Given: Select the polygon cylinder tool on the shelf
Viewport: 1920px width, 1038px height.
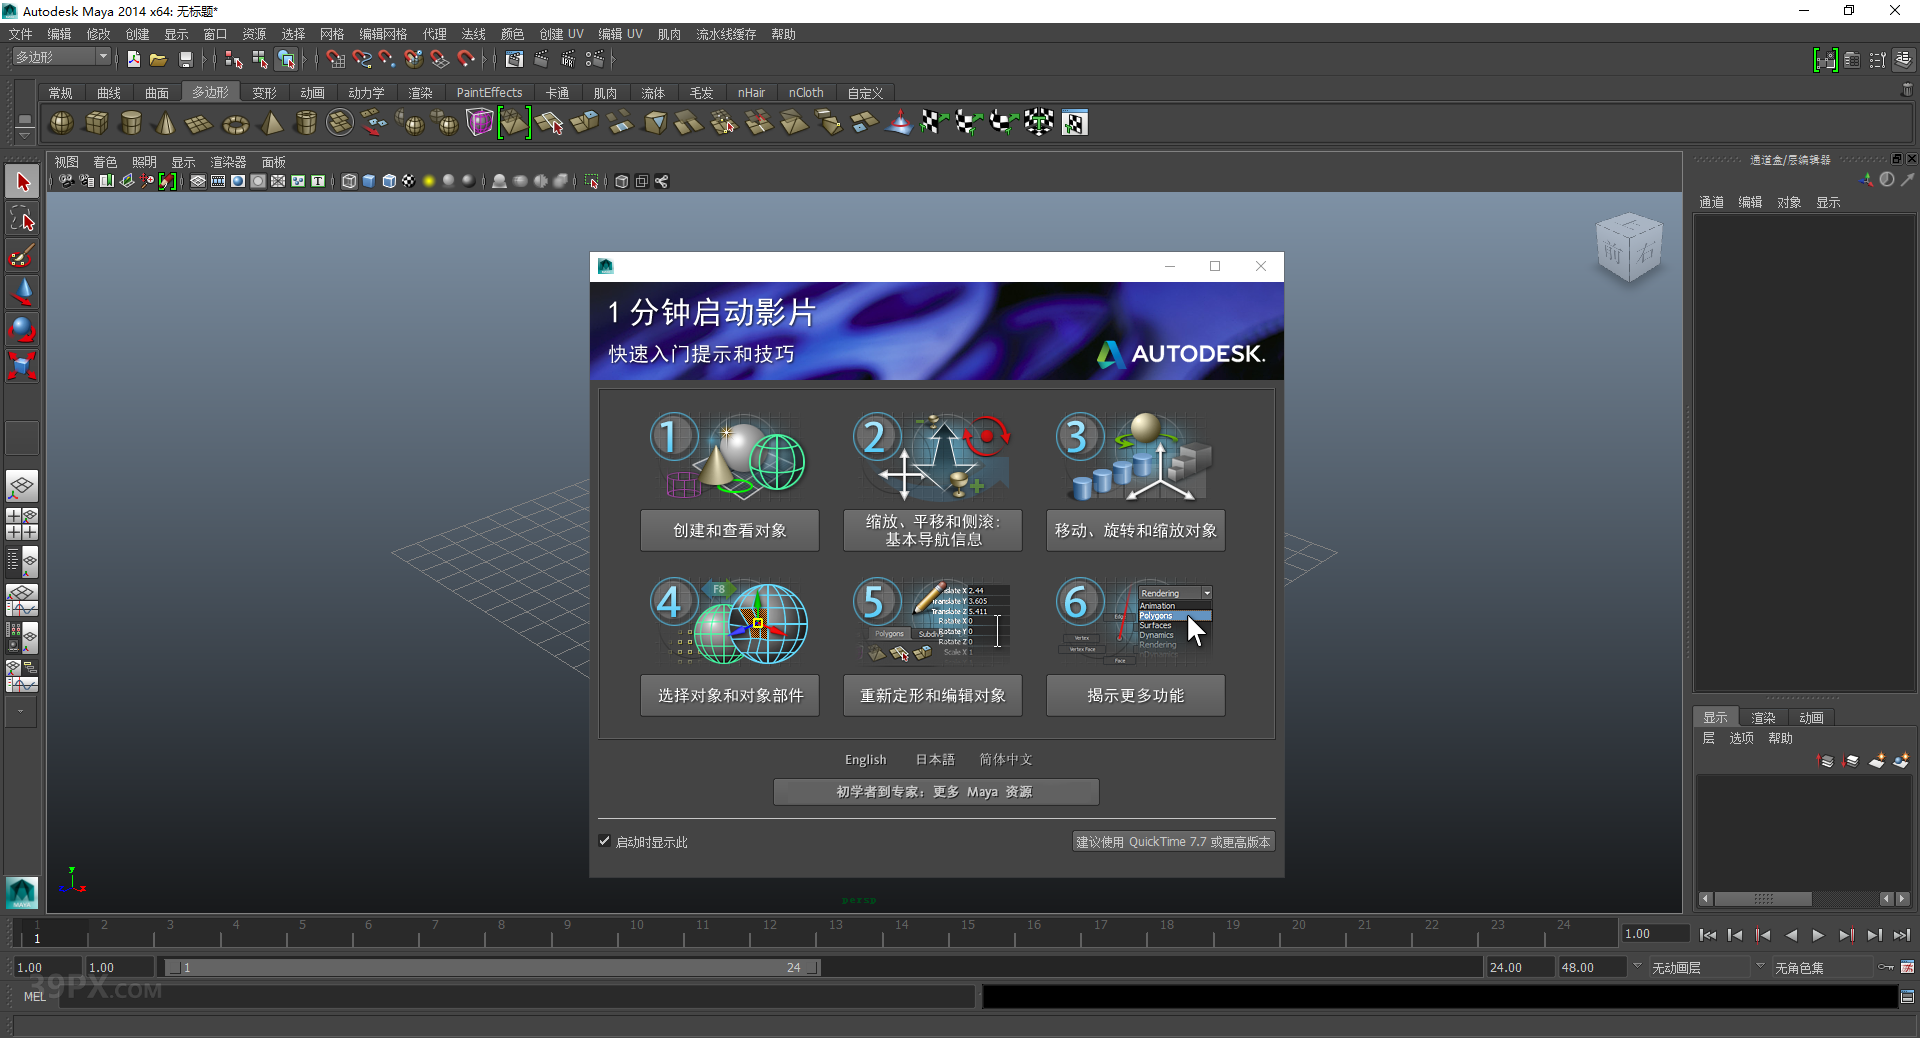Looking at the screenshot, I should pyautogui.click(x=131, y=122).
